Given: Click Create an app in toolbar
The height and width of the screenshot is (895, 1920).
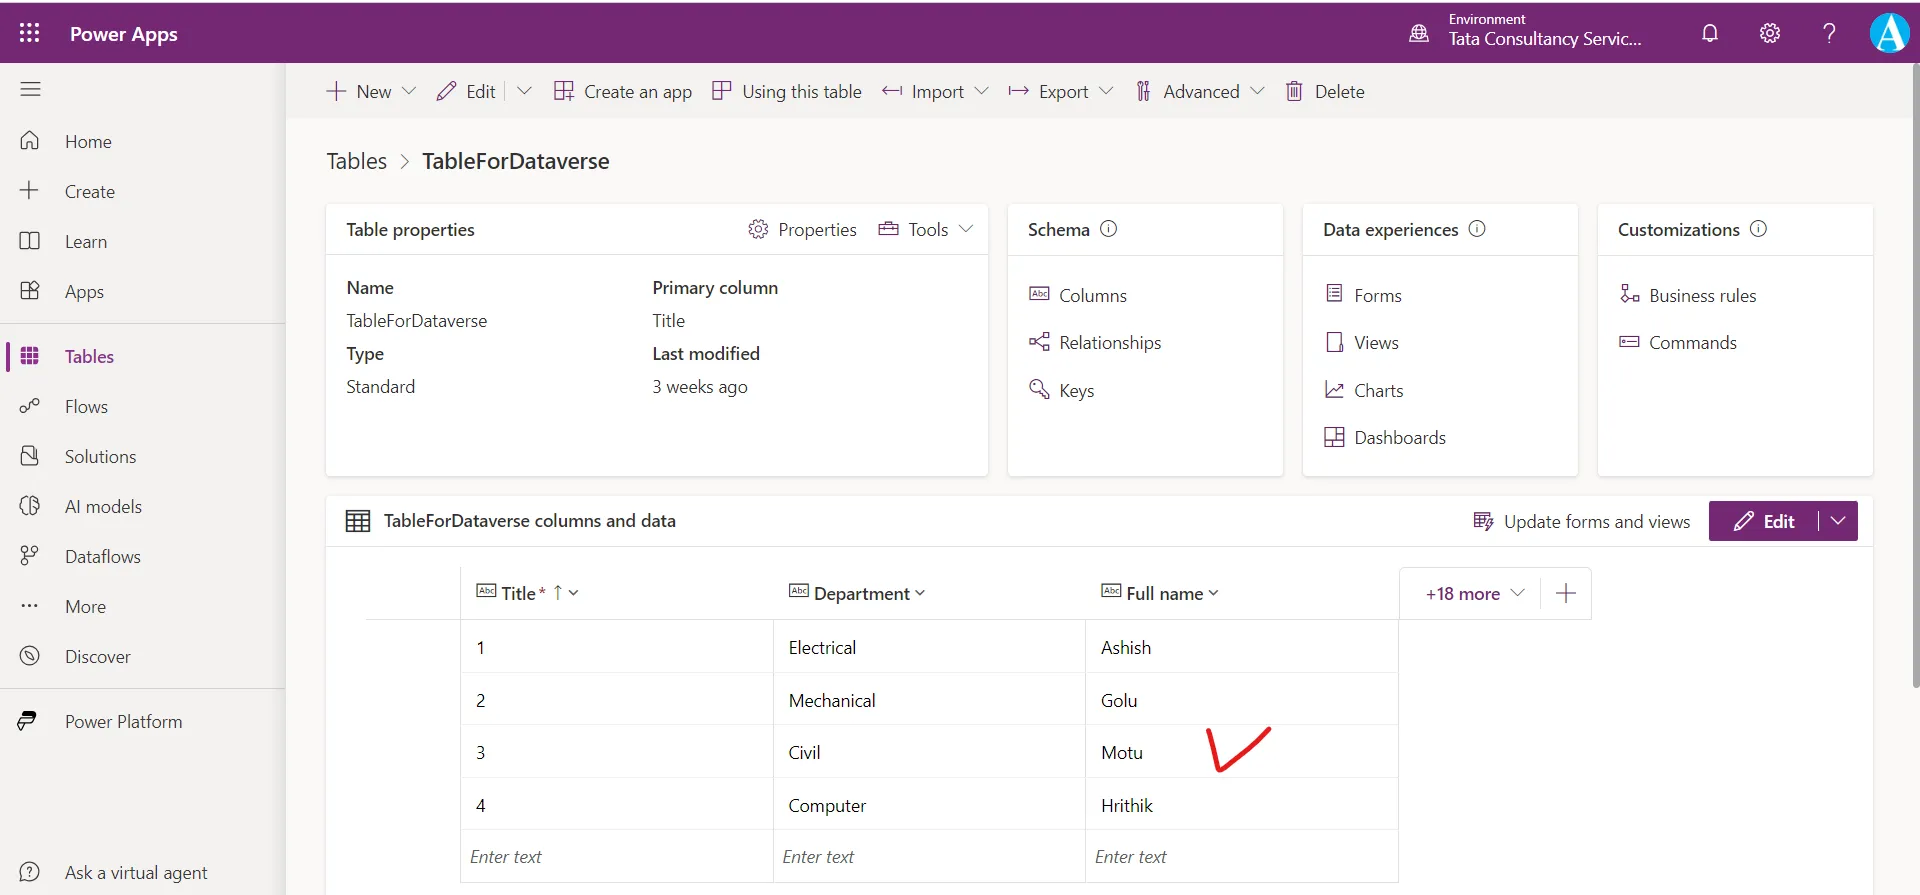Looking at the screenshot, I should (623, 91).
